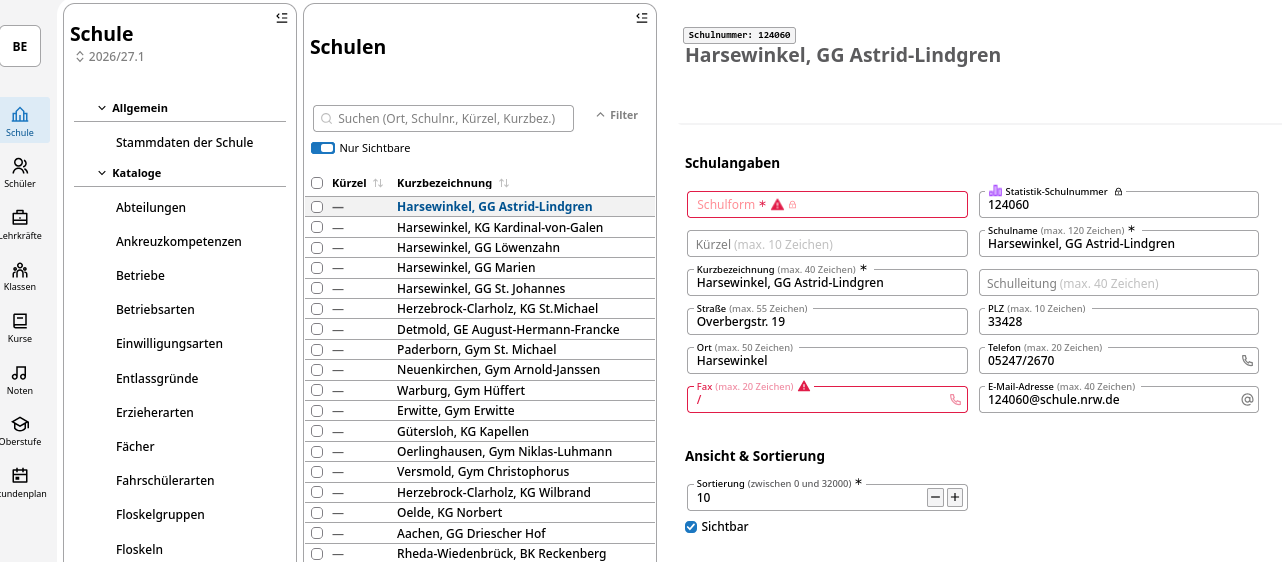The width and height of the screenshot is (1282, 562).
Task: Decrease Sortierung with the minus button
Action: pyautogui.click(x=936, y=497)
